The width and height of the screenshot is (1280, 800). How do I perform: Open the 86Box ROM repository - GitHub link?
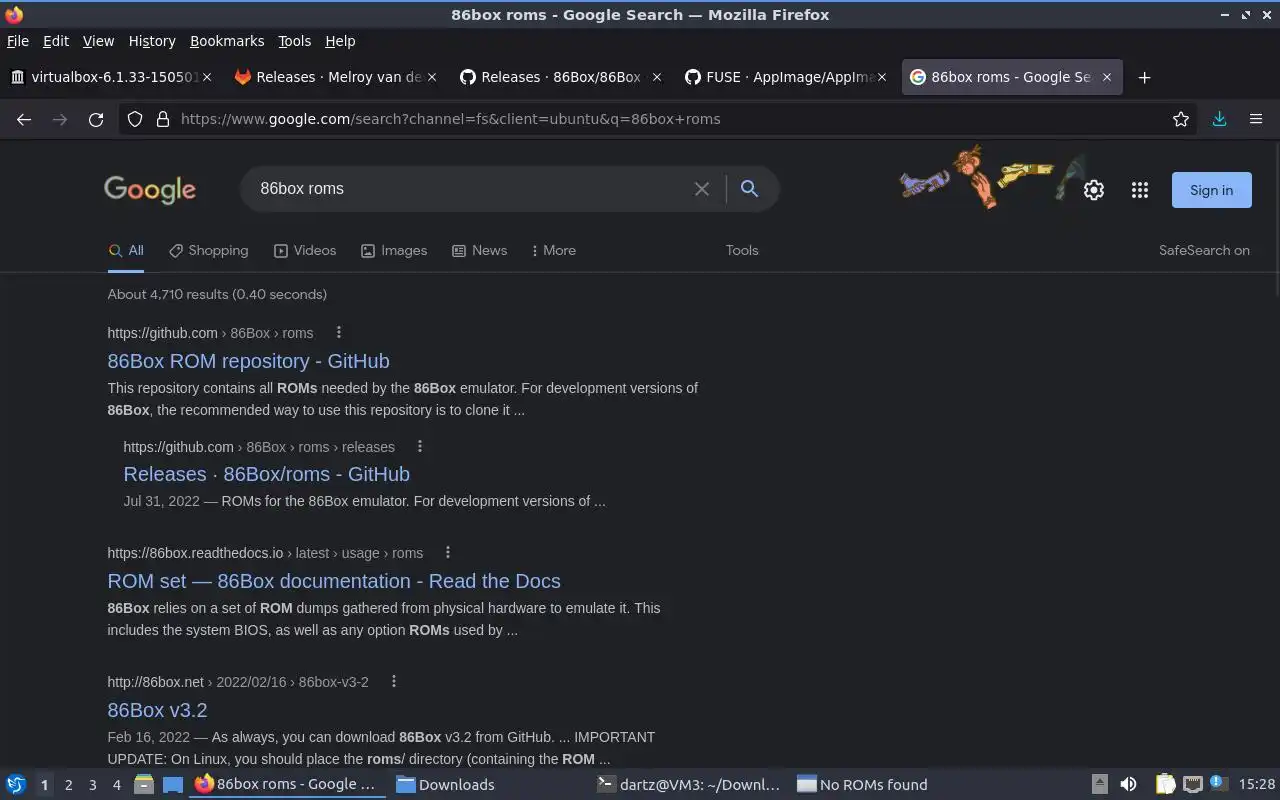point(248,361)
